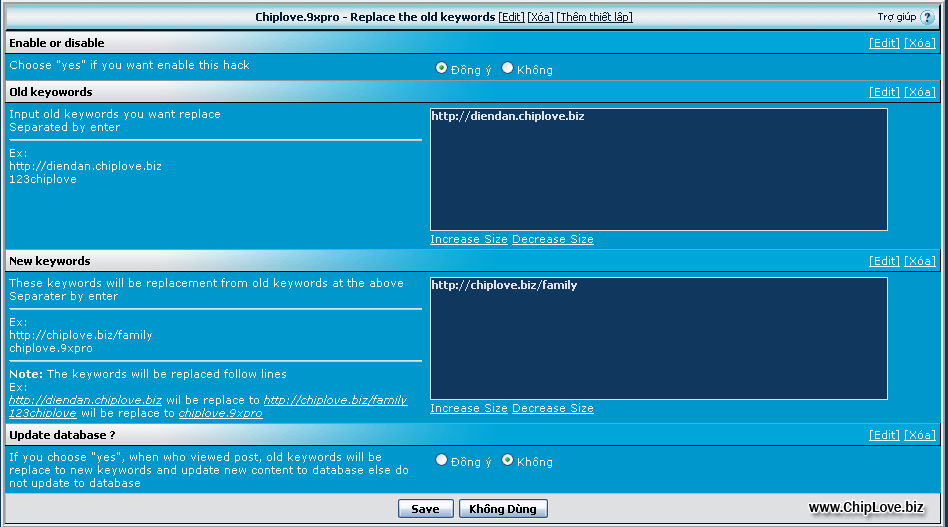Screen dimensions: 948x527
Task: Click the Không Dùng button
Action: [503, 509]
